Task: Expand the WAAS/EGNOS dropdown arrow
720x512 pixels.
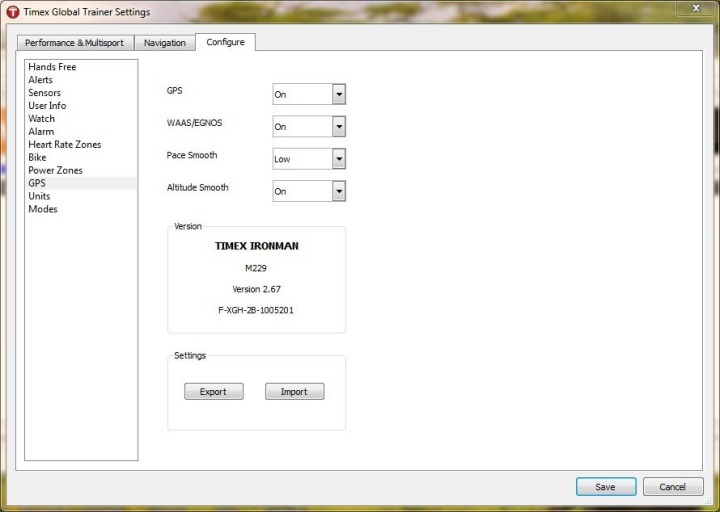Action: point(339,126)
